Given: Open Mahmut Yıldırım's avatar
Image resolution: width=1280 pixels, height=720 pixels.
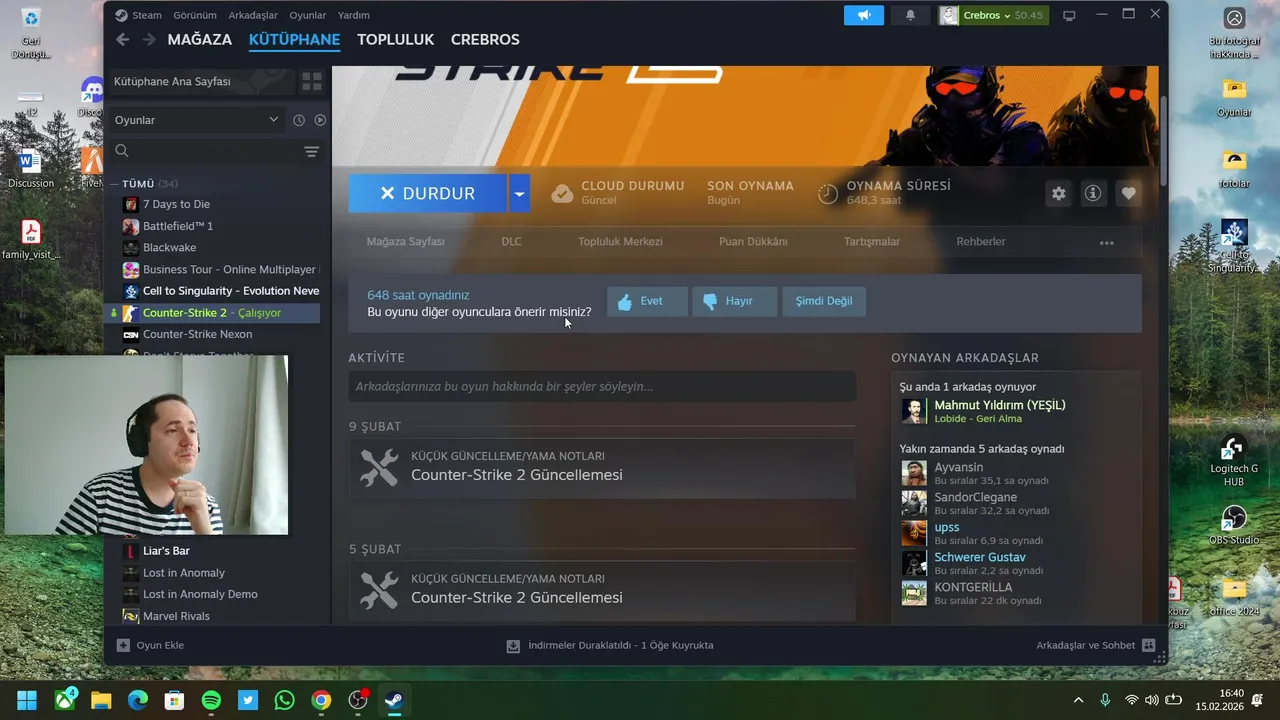Looking at the screenshot, I should click(x=914, y=411).
